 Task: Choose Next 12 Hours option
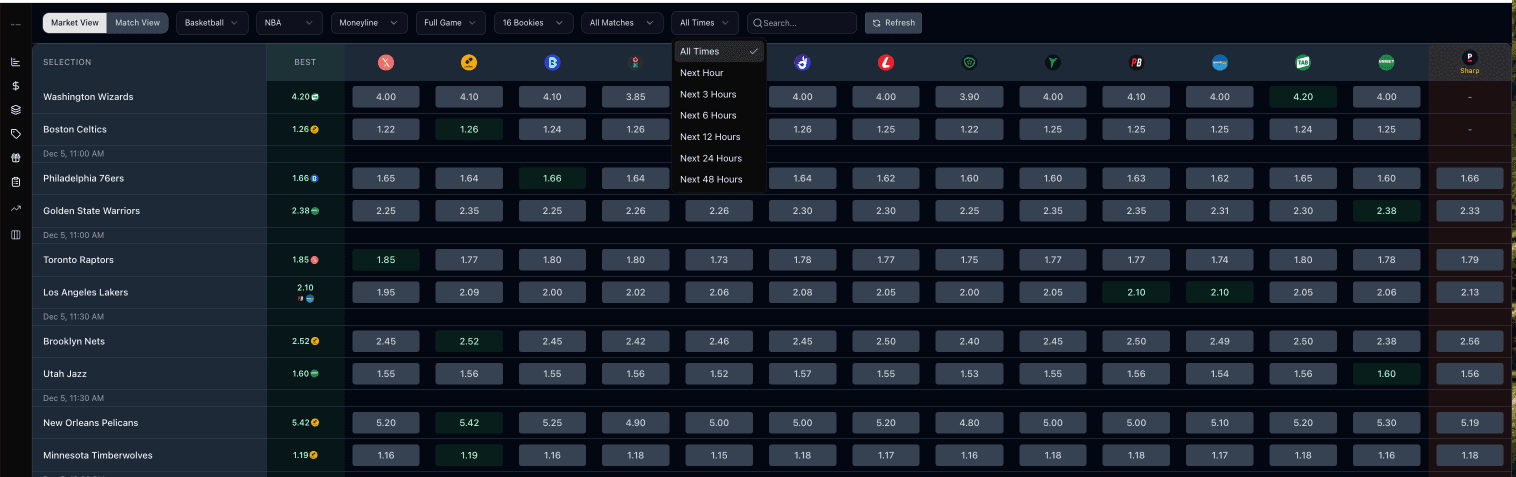[x=719, y=137]
